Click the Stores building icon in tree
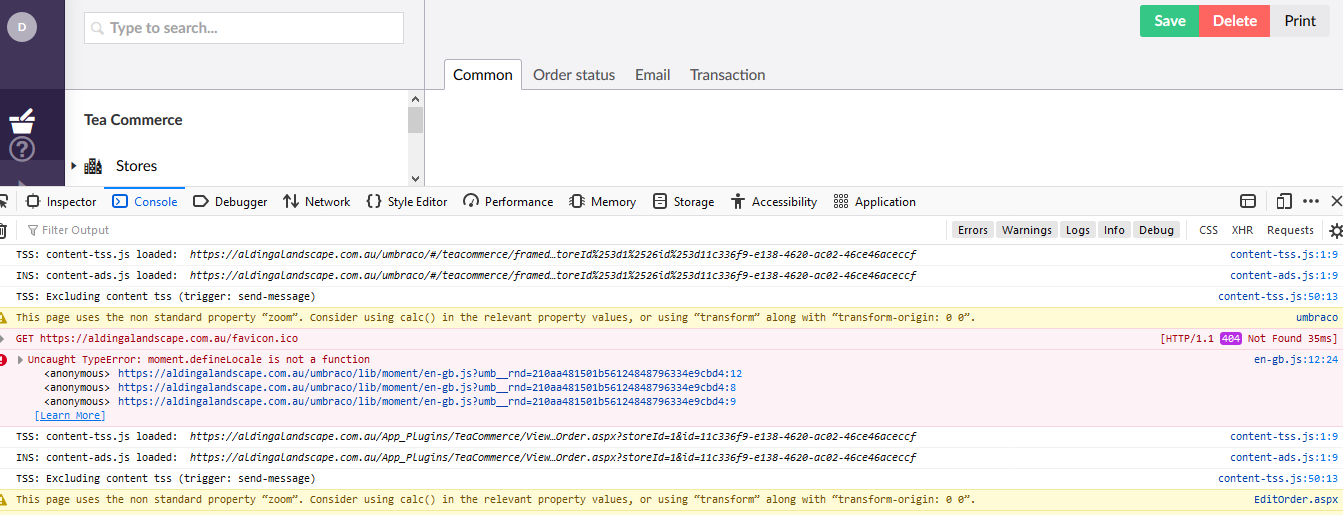The height and width of the screenshot is (515, 1343). coord(93,166)
